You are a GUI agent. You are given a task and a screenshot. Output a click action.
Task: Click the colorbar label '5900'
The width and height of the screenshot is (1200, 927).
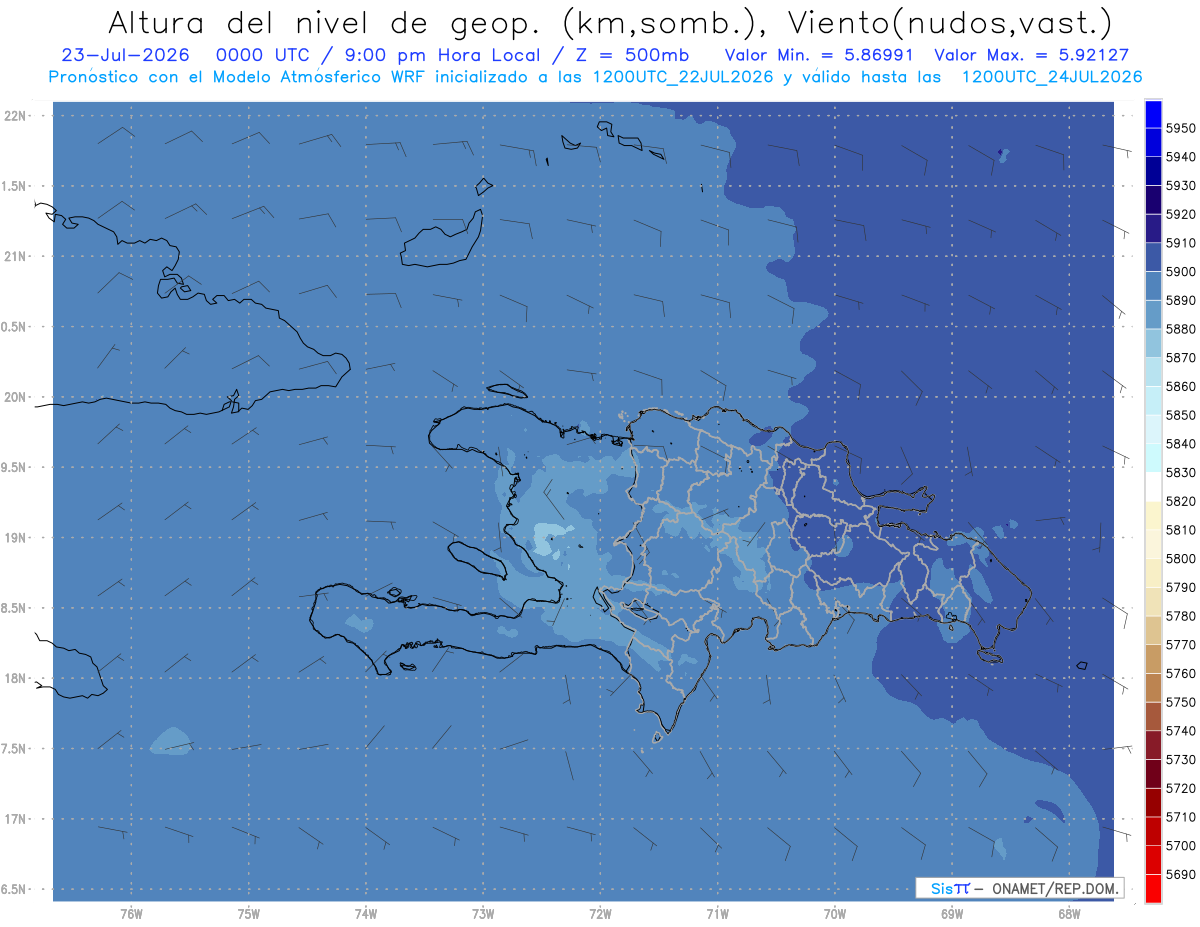click(1180, 271)
